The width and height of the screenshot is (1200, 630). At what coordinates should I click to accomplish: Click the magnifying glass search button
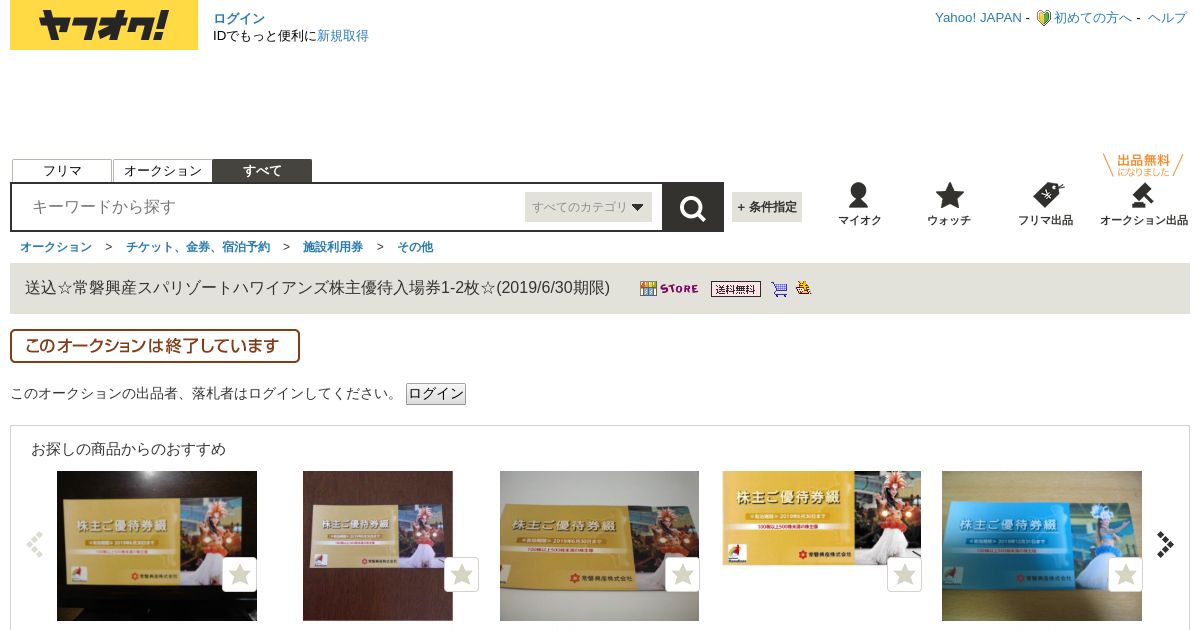(x=693, y=207)
